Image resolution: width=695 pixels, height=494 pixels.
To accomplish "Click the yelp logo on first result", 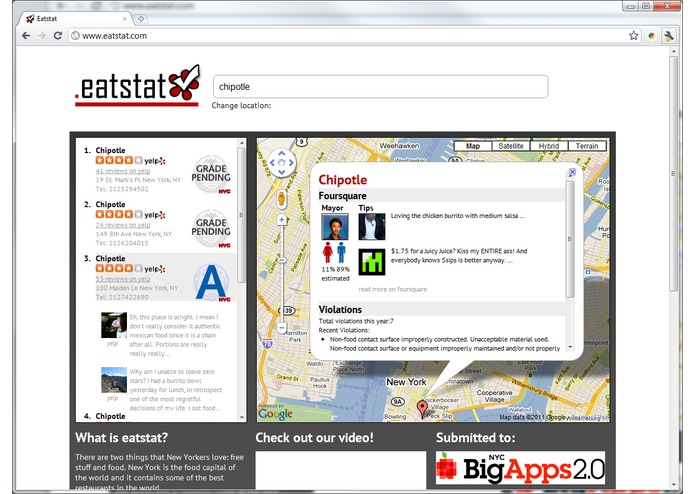I will (155, 161).
